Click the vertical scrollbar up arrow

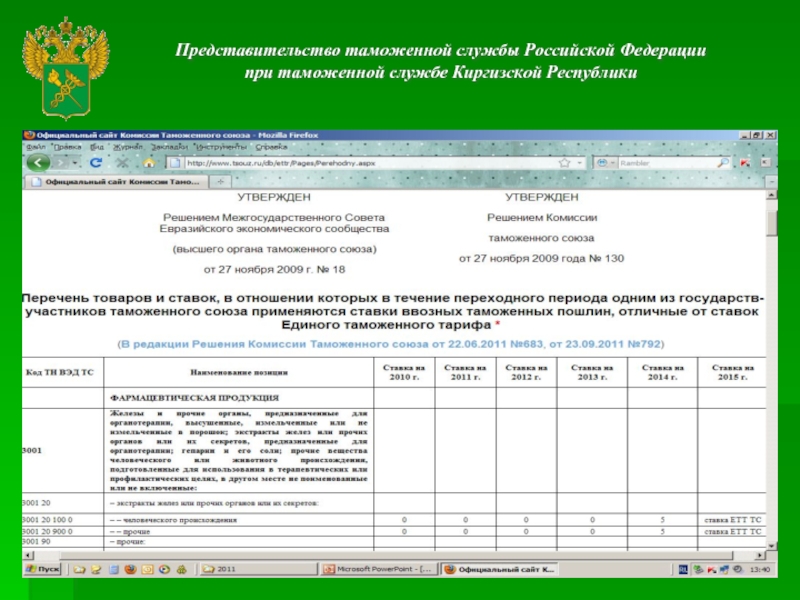tap(772, 195)
